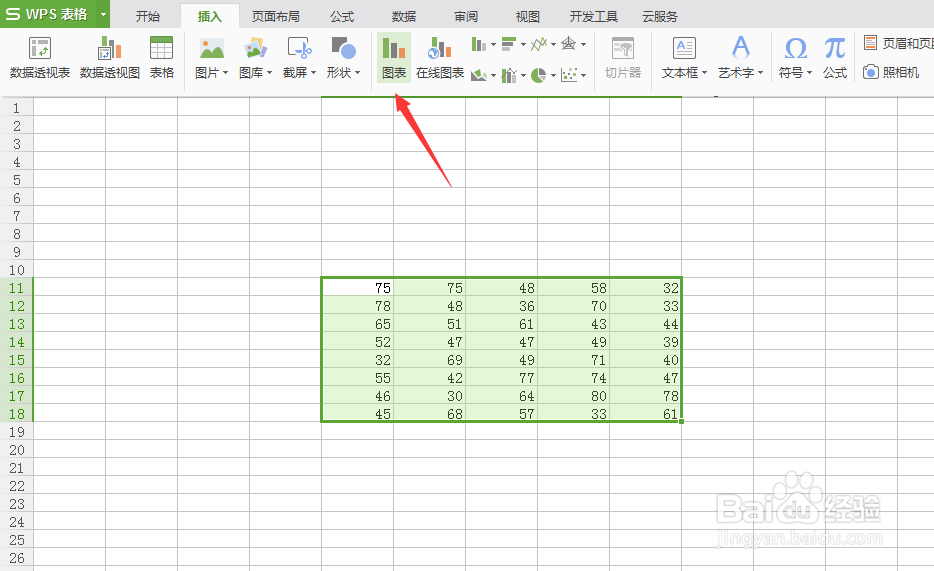Select the cell with 51 in row 13
This screenshot has width=934, height=571.
tap(429, 323)
